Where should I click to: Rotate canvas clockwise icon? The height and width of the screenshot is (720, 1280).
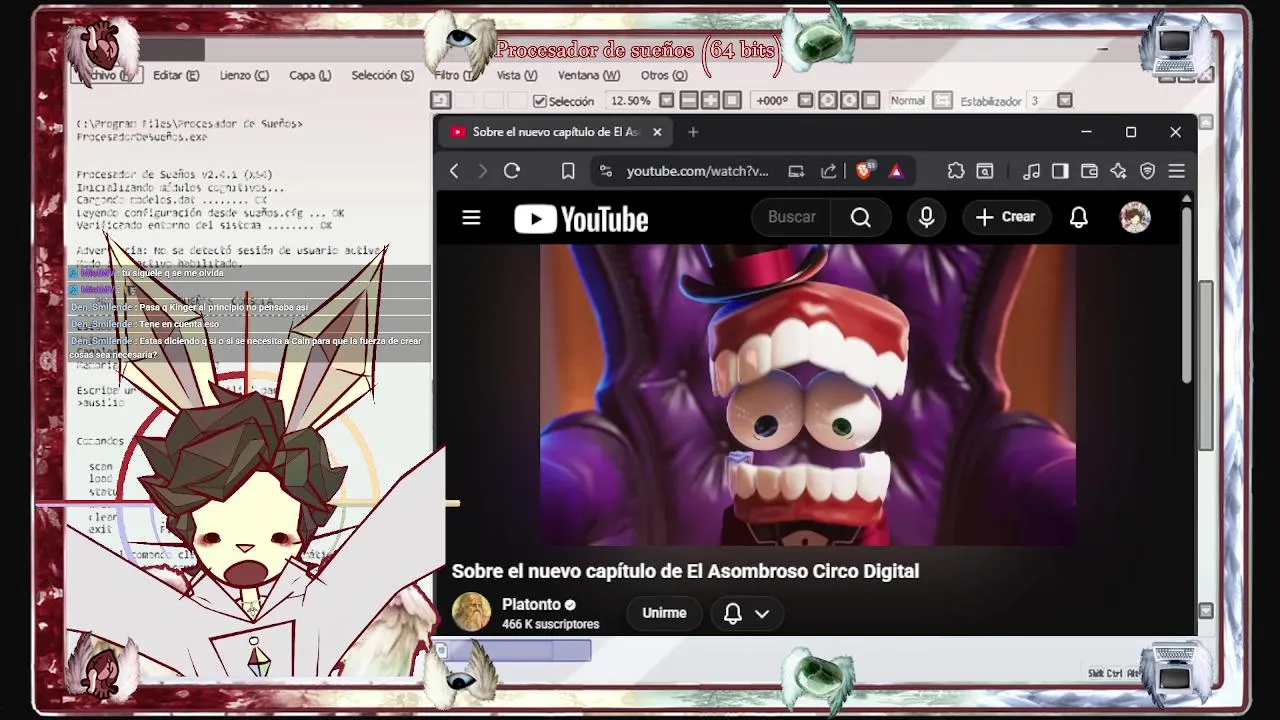850,101
